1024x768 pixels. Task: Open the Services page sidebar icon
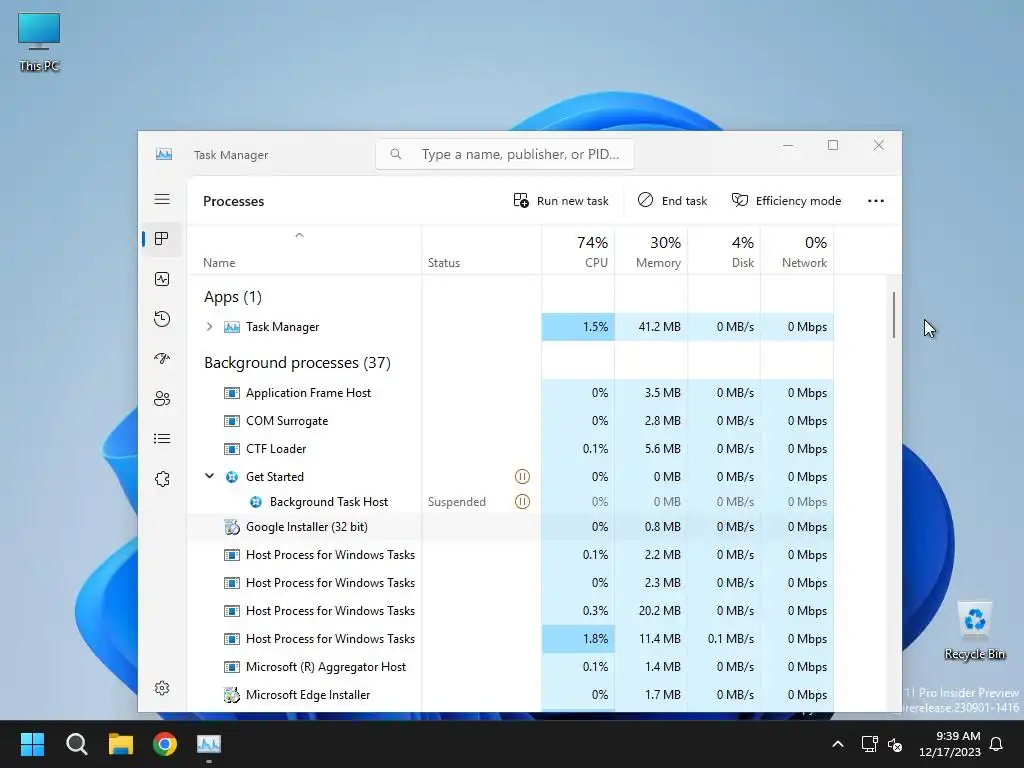pyautogui.click(x=162, y=479)
